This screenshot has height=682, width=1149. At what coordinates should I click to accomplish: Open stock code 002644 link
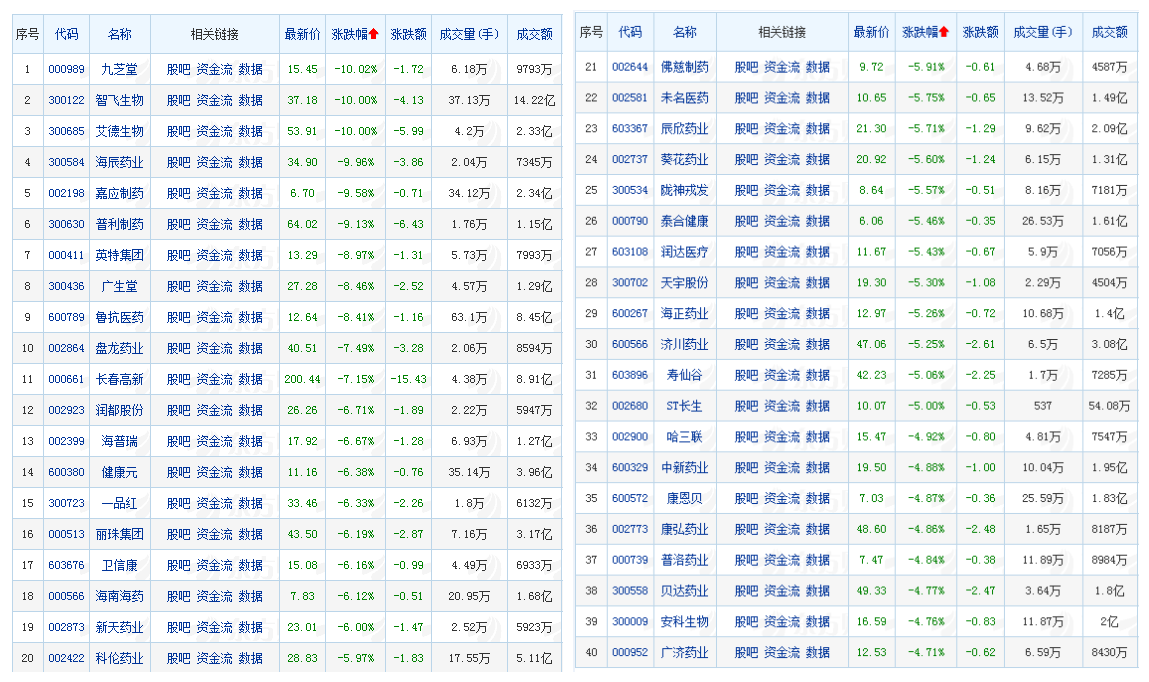click(x=630, y=67)
